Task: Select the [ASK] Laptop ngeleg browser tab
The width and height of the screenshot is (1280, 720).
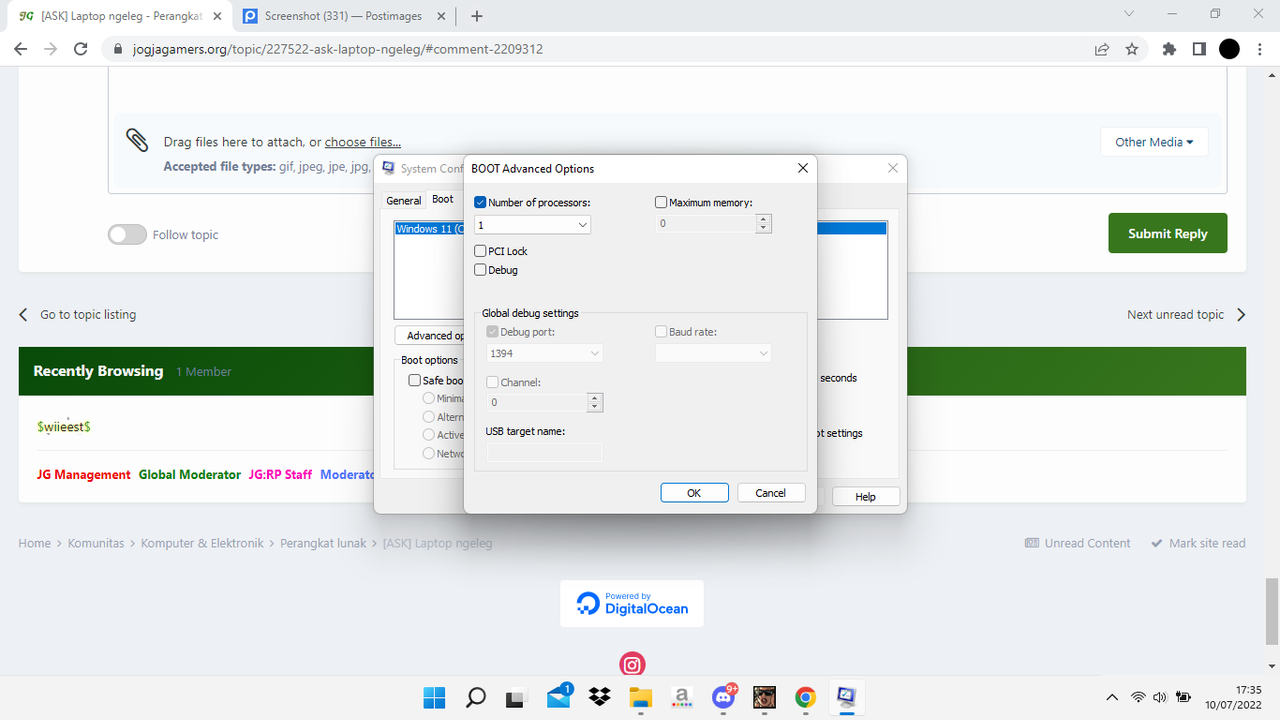Action: pyautogui.click(x=120, y=16)
